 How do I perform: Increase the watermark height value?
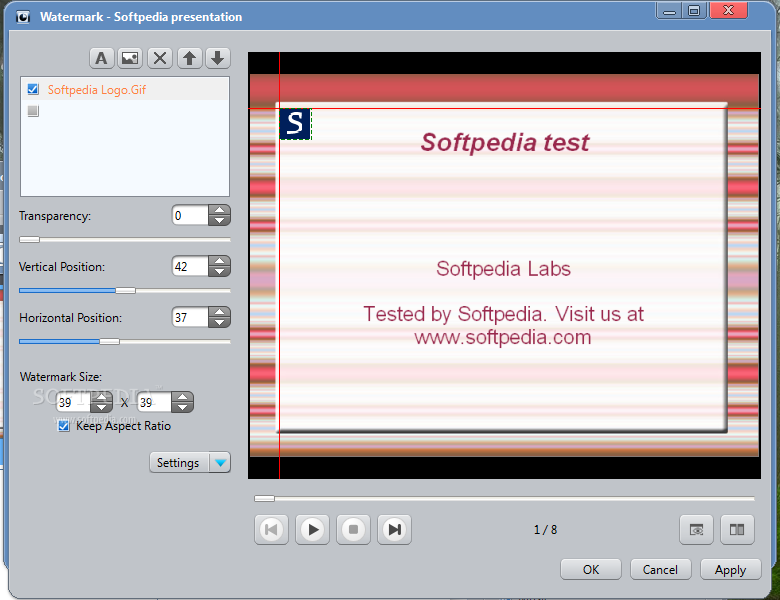183,397
